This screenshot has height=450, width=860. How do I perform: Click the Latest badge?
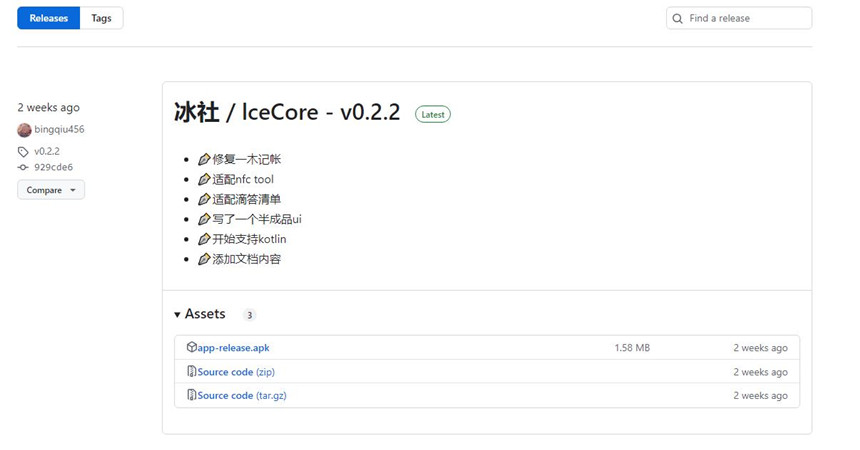pos(433,115)
